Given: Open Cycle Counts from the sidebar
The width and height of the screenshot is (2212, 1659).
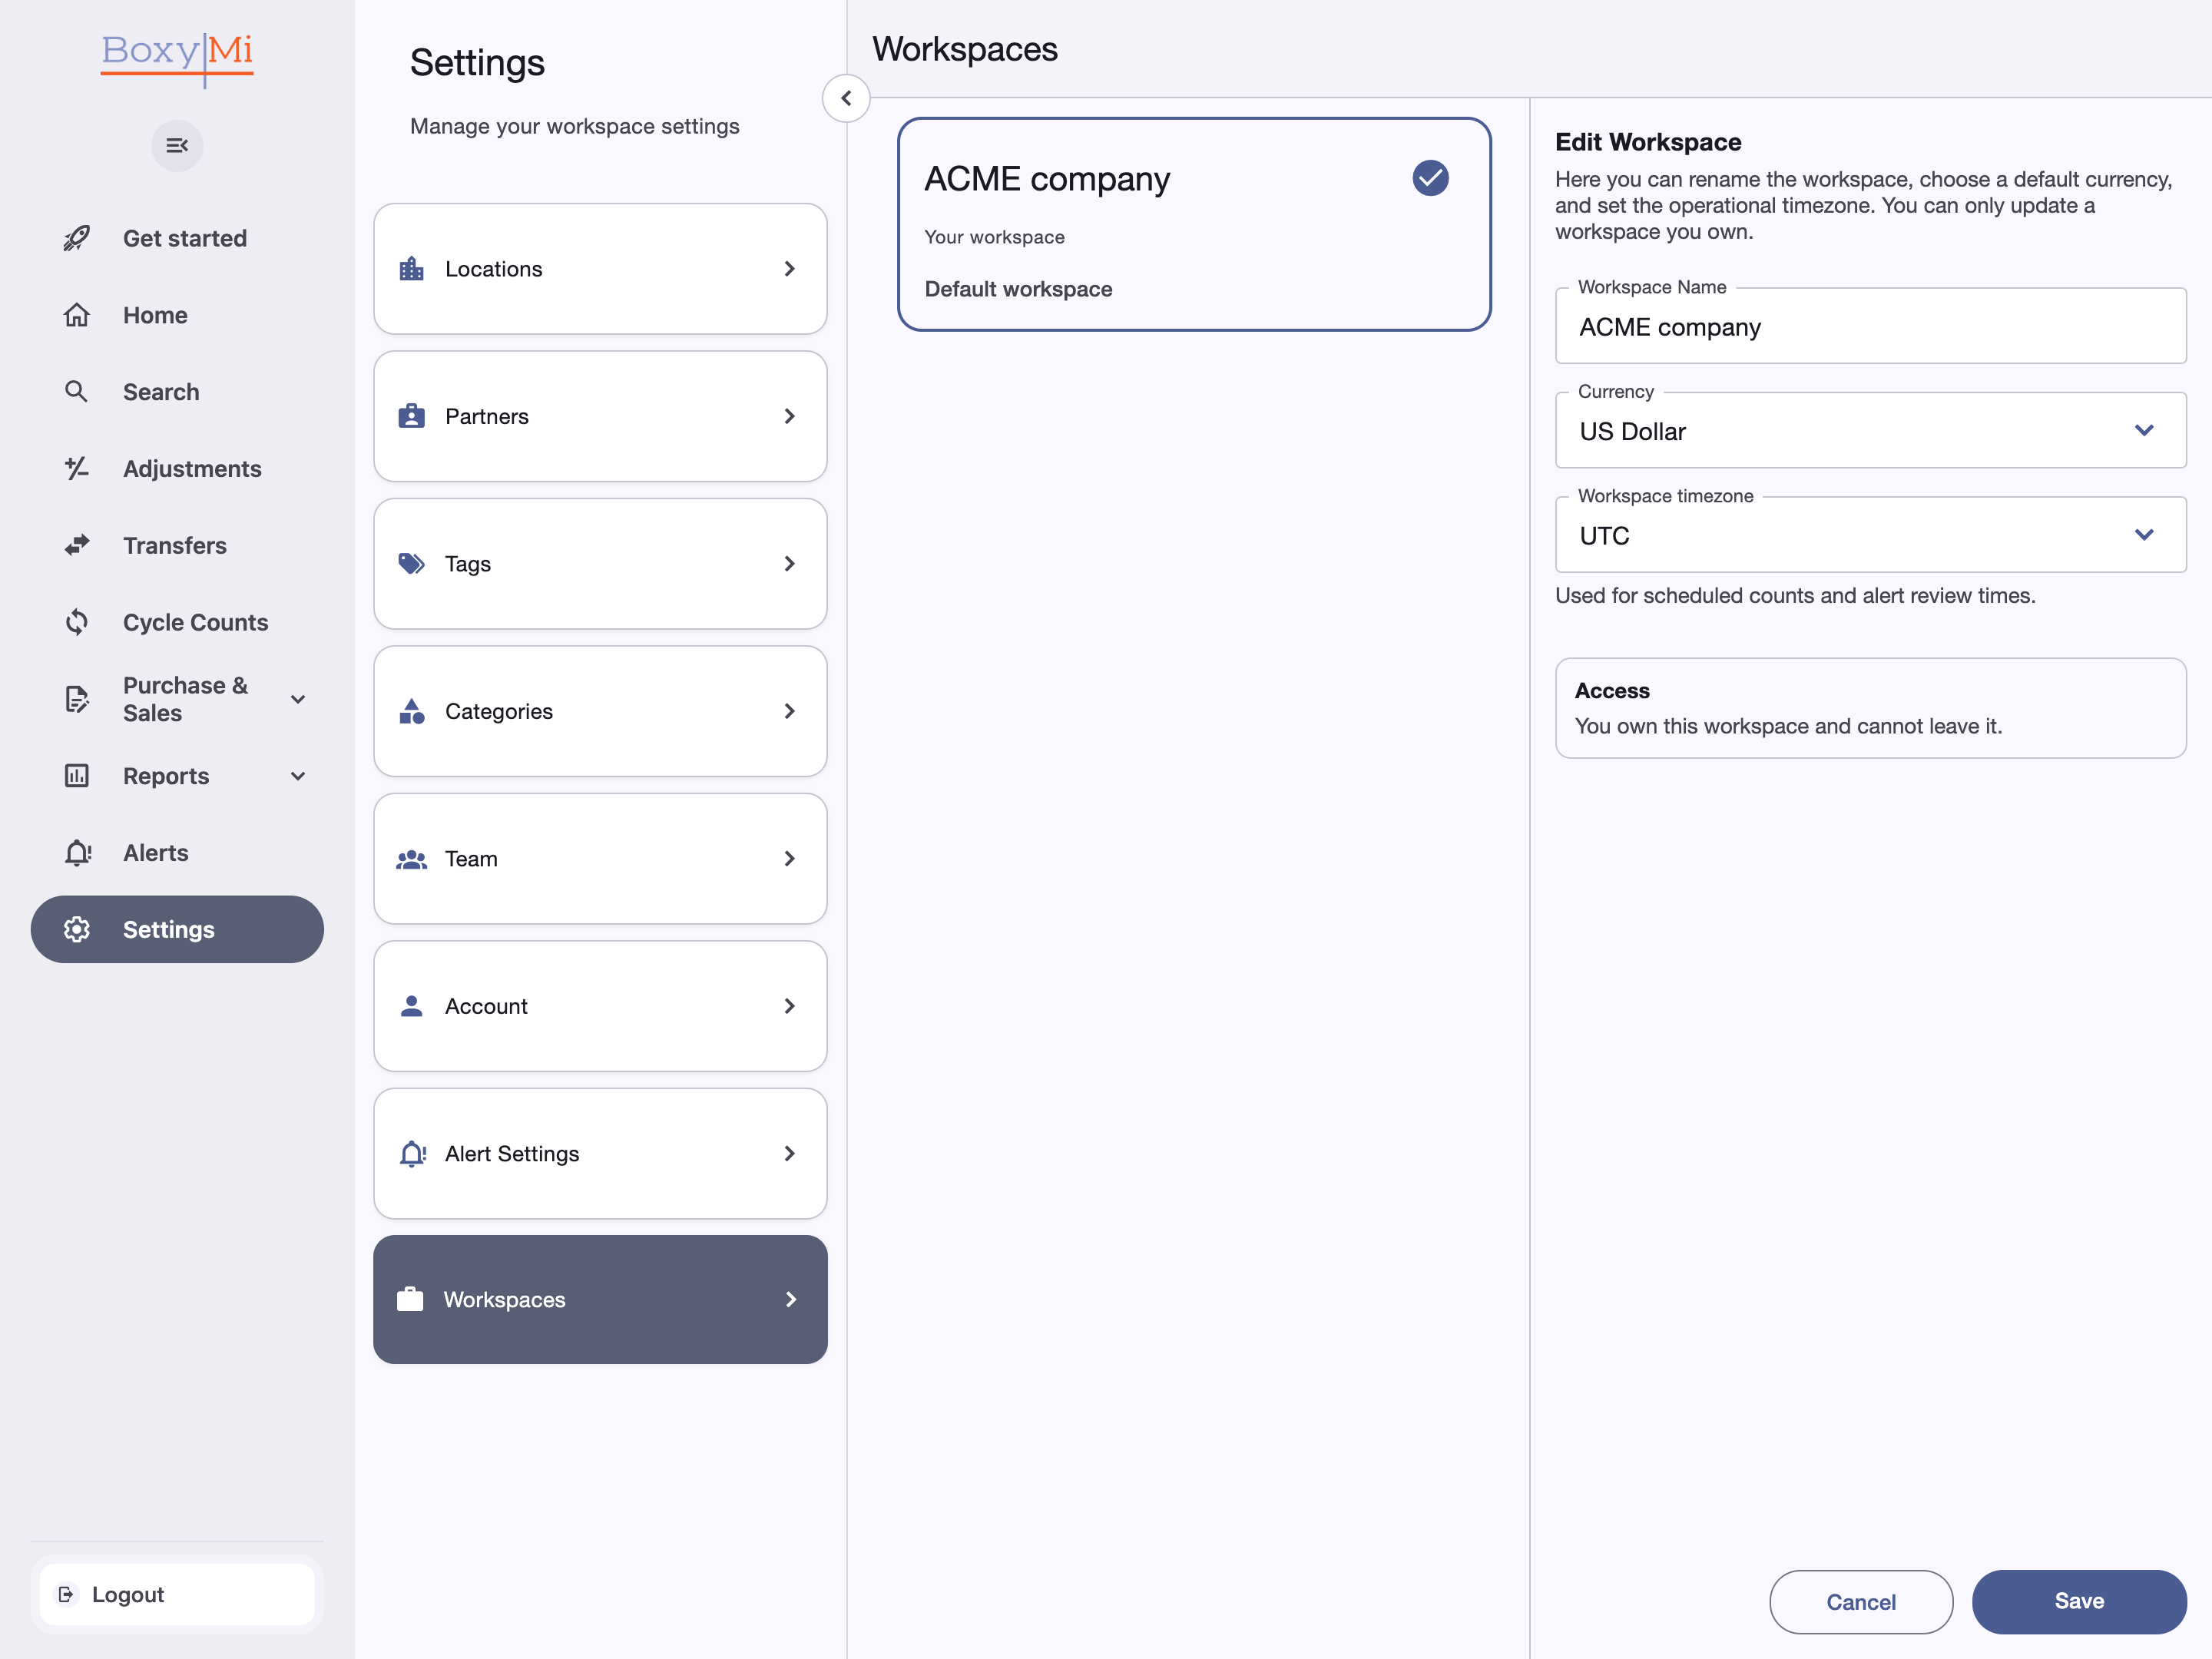Looking at the screenshot, I should pyautogui.click(x=177, y=622).
